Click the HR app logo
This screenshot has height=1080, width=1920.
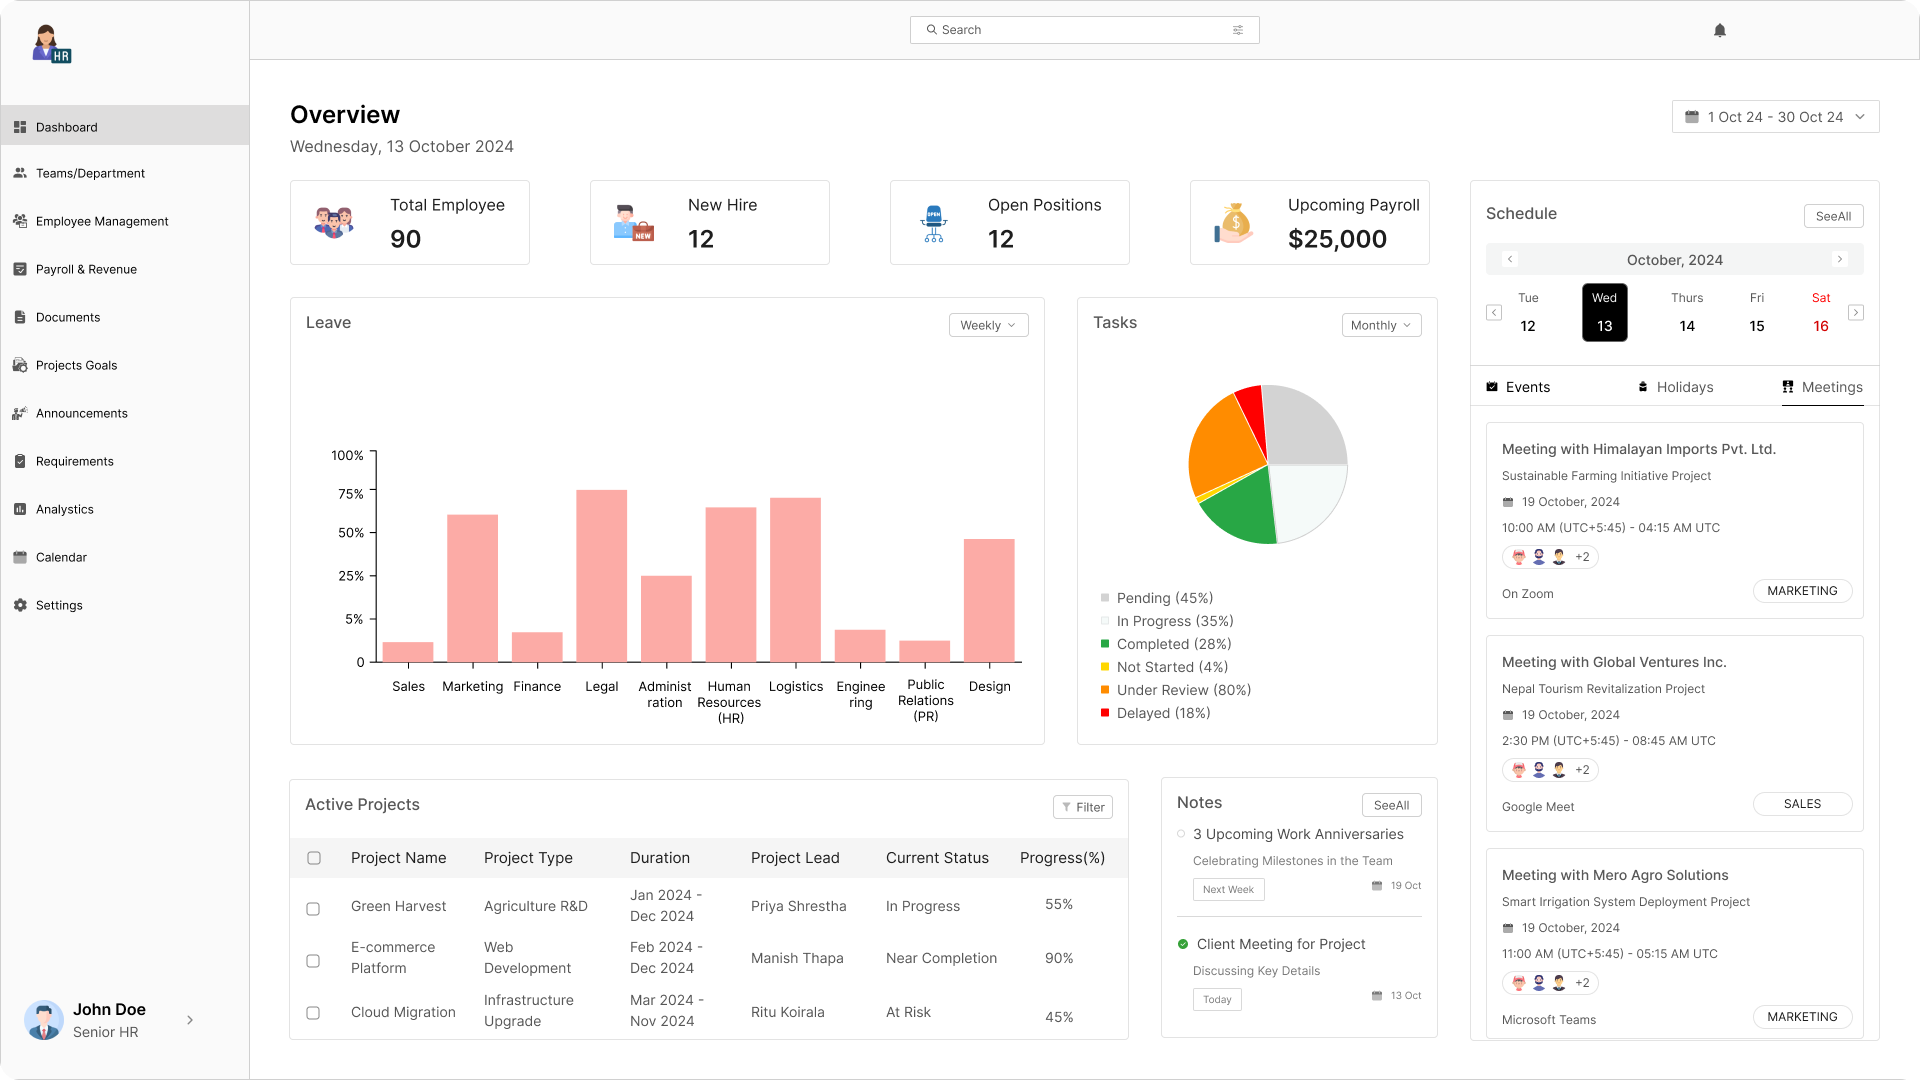pos(51,44)
